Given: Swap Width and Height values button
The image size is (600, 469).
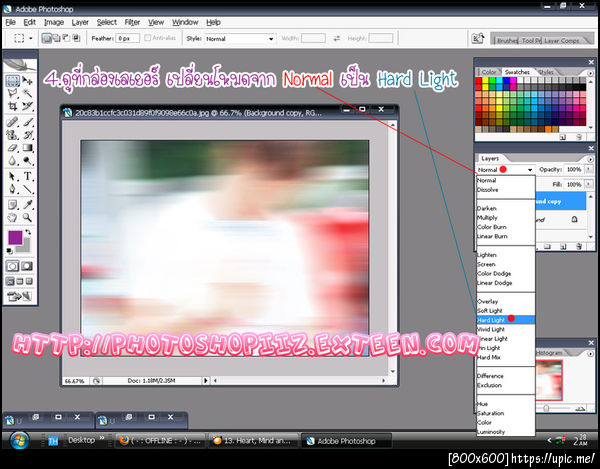Looking at the screenshot, I should point(336,38).
